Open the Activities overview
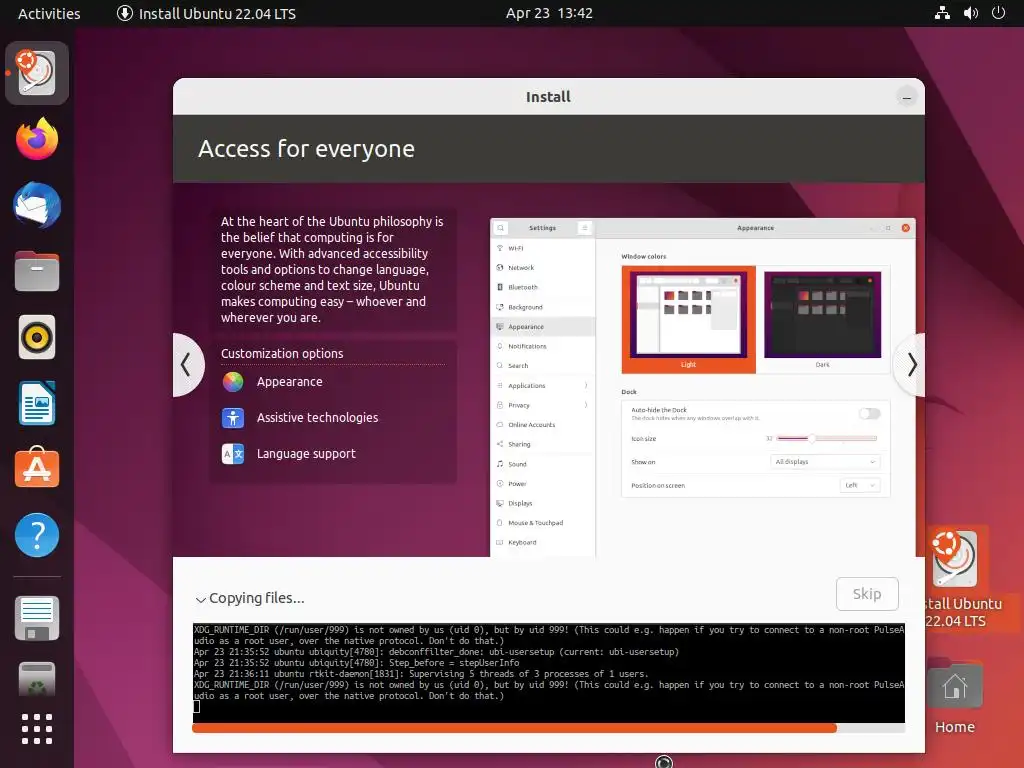 (x=49, y=13)
